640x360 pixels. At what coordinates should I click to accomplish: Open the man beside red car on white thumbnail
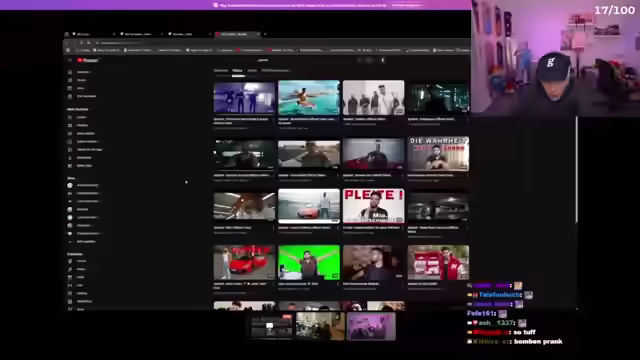click(x=309, y=206)
